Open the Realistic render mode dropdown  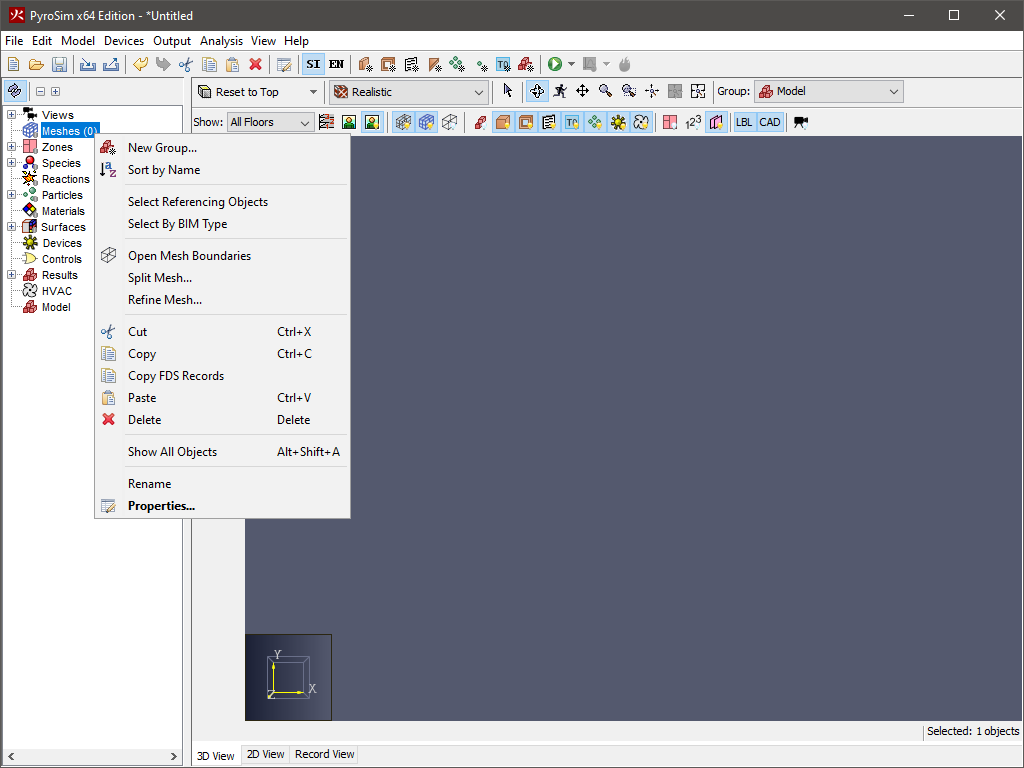[409, 92]
